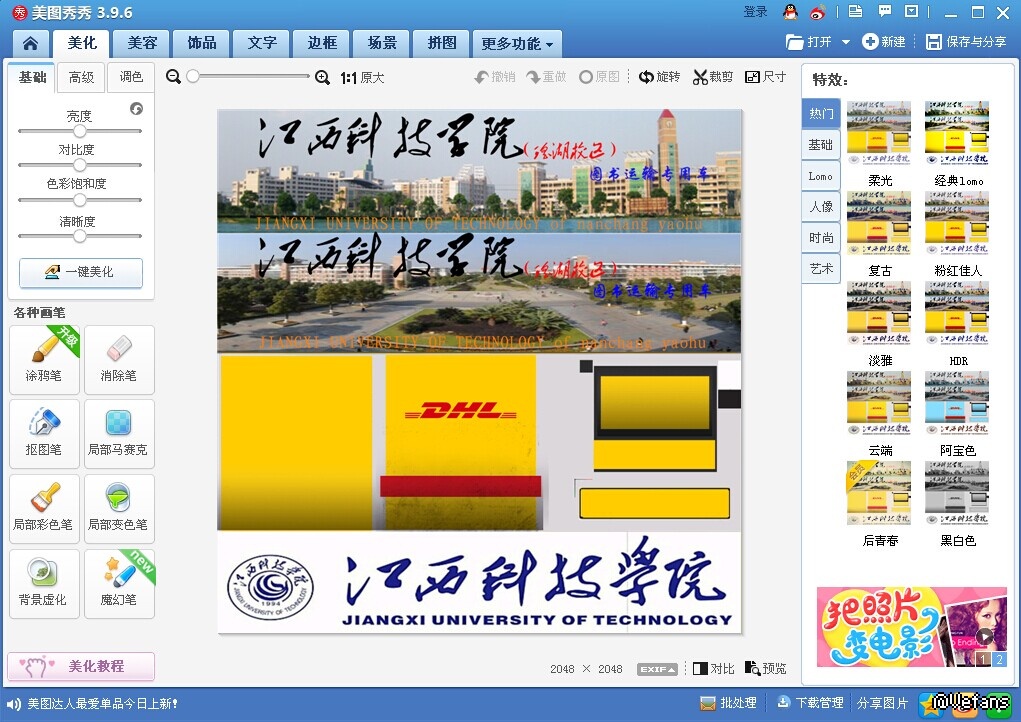Open 下载管理 download manager

point(810,703)
